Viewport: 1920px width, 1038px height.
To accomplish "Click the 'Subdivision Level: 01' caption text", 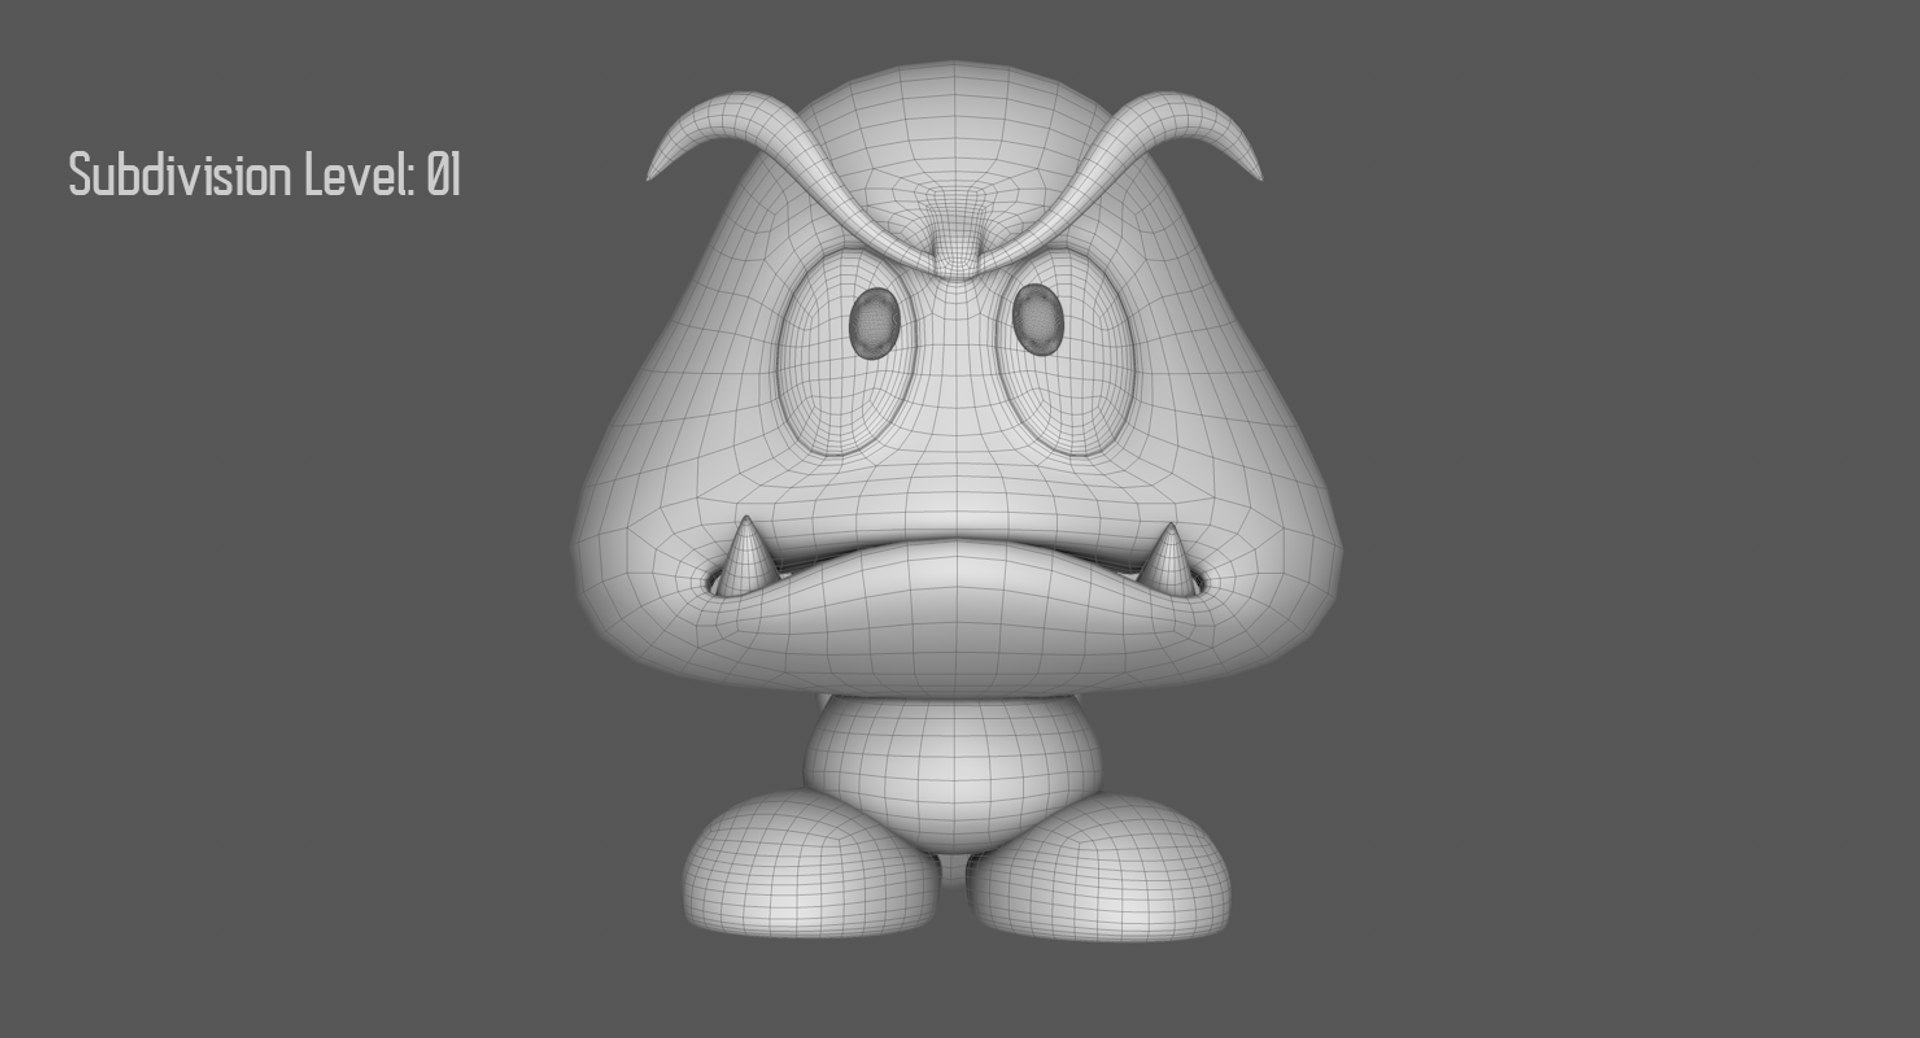I will (265, 175).
